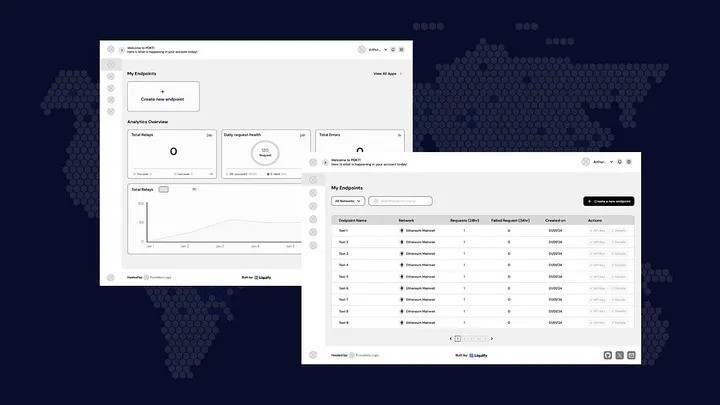Open the settings icon beside the endpoints window bell
This screenshot has width=720, height=405.
(630, 162)
